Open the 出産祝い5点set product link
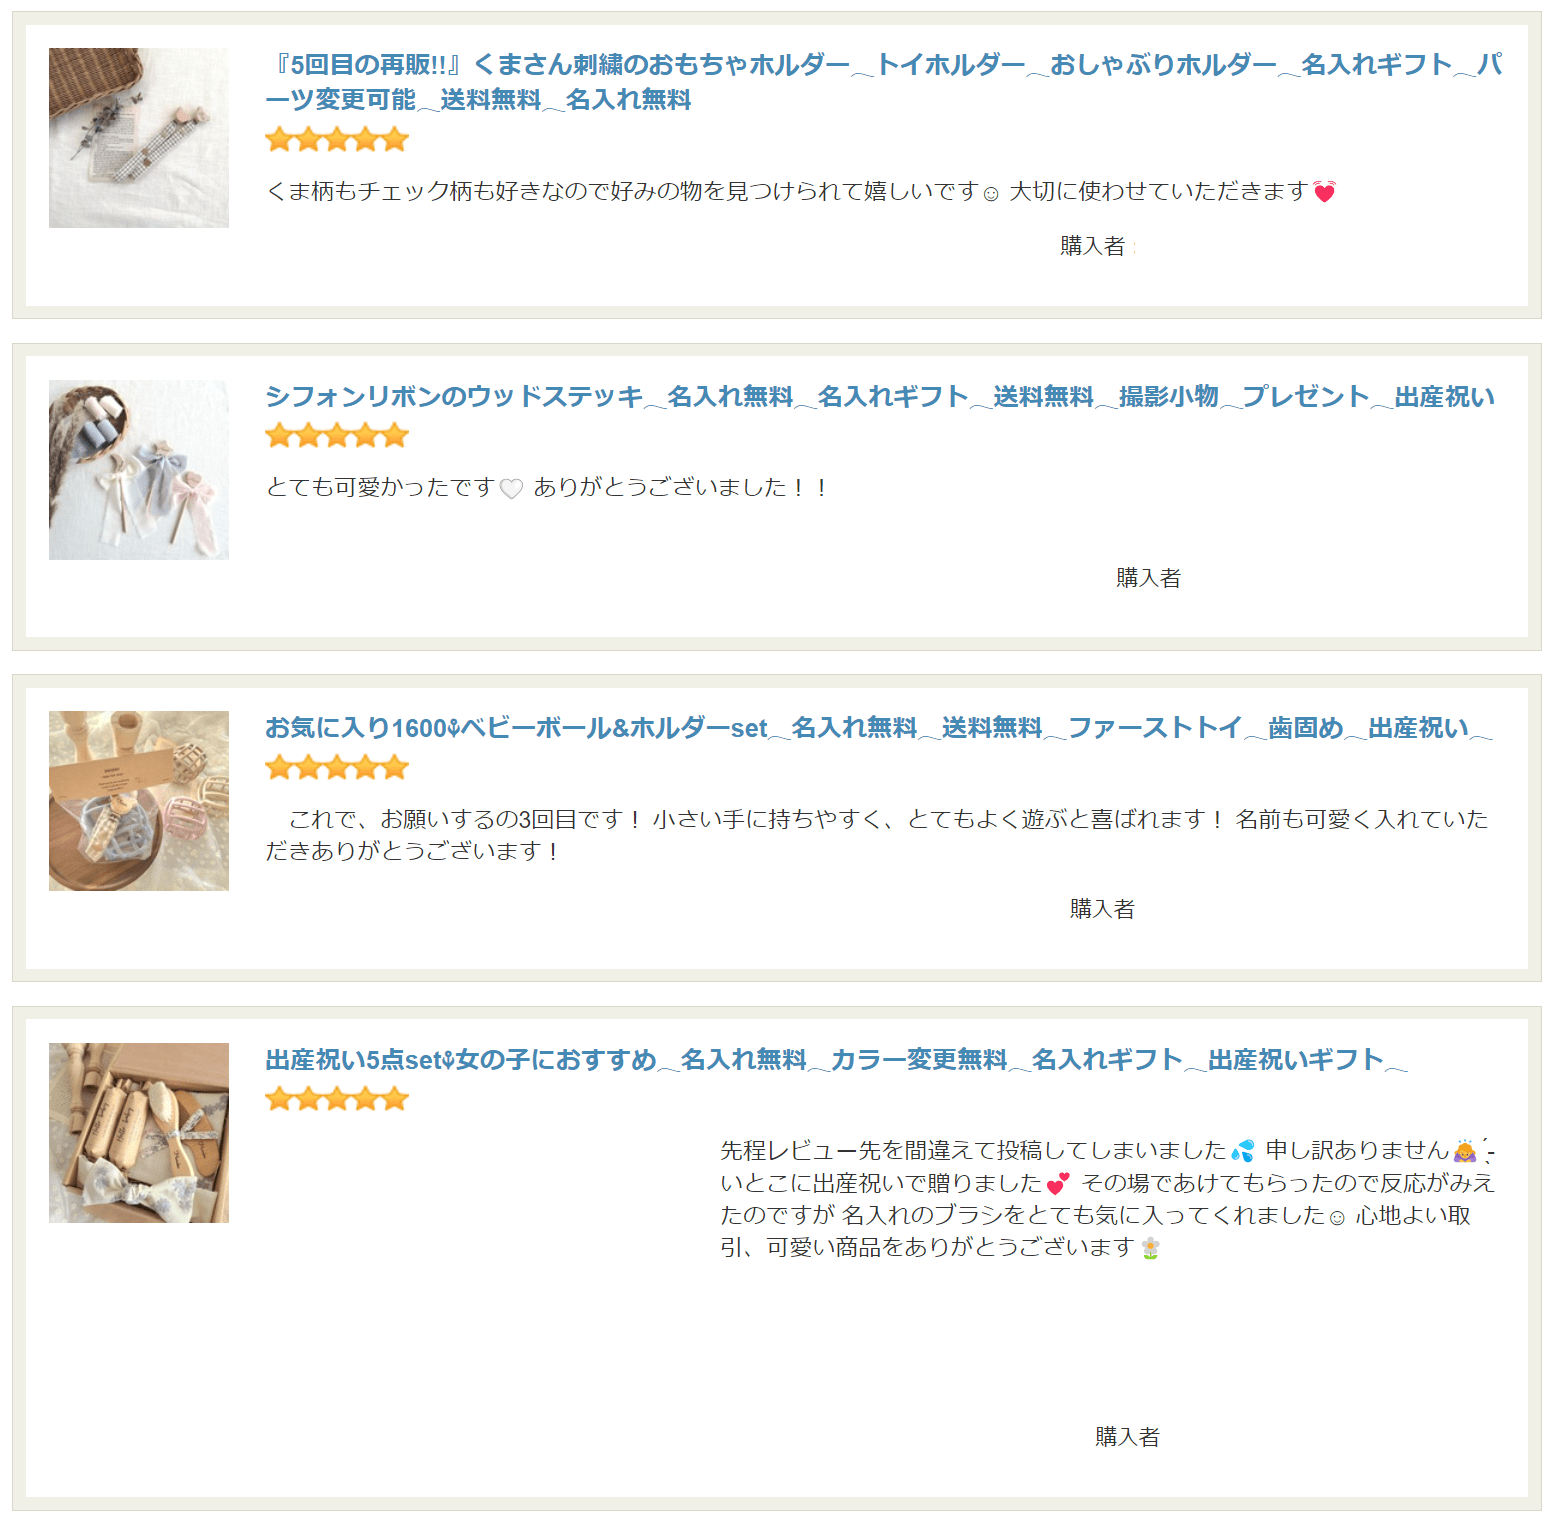Viewport: 1552px width, 1518px height. click(836, 1060)
